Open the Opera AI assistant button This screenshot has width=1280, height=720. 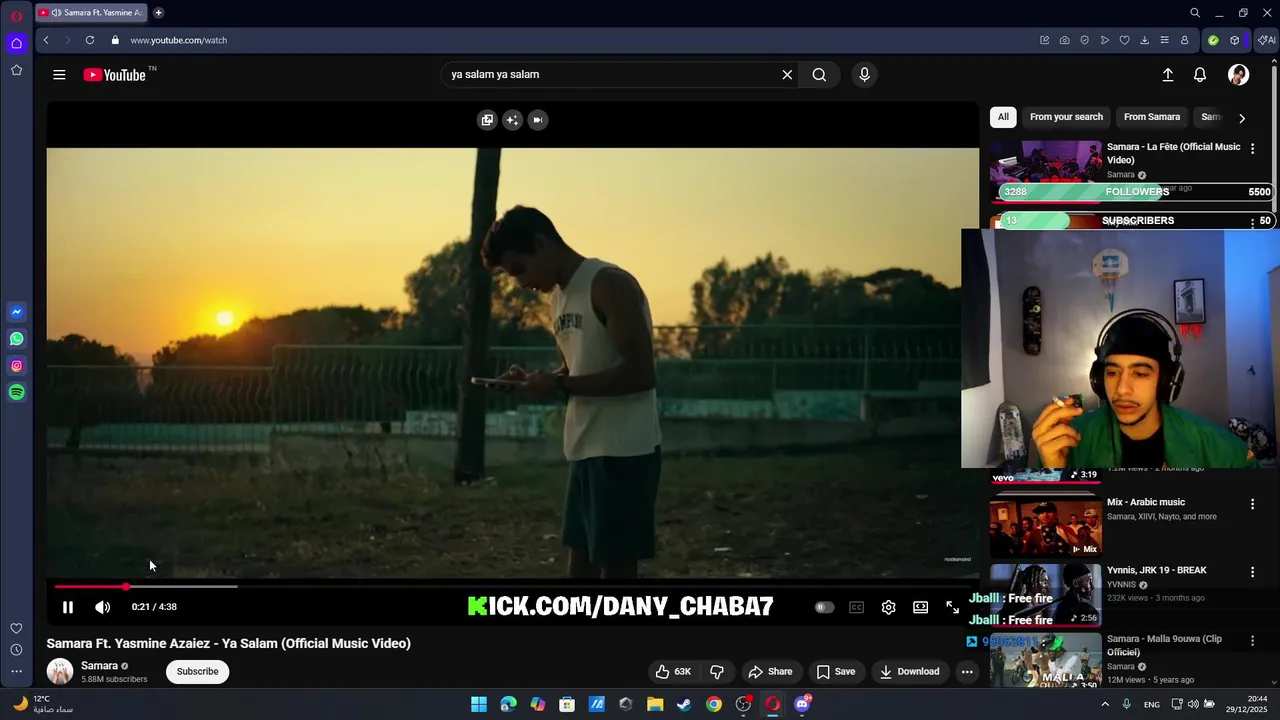(x=1266, y=40)
